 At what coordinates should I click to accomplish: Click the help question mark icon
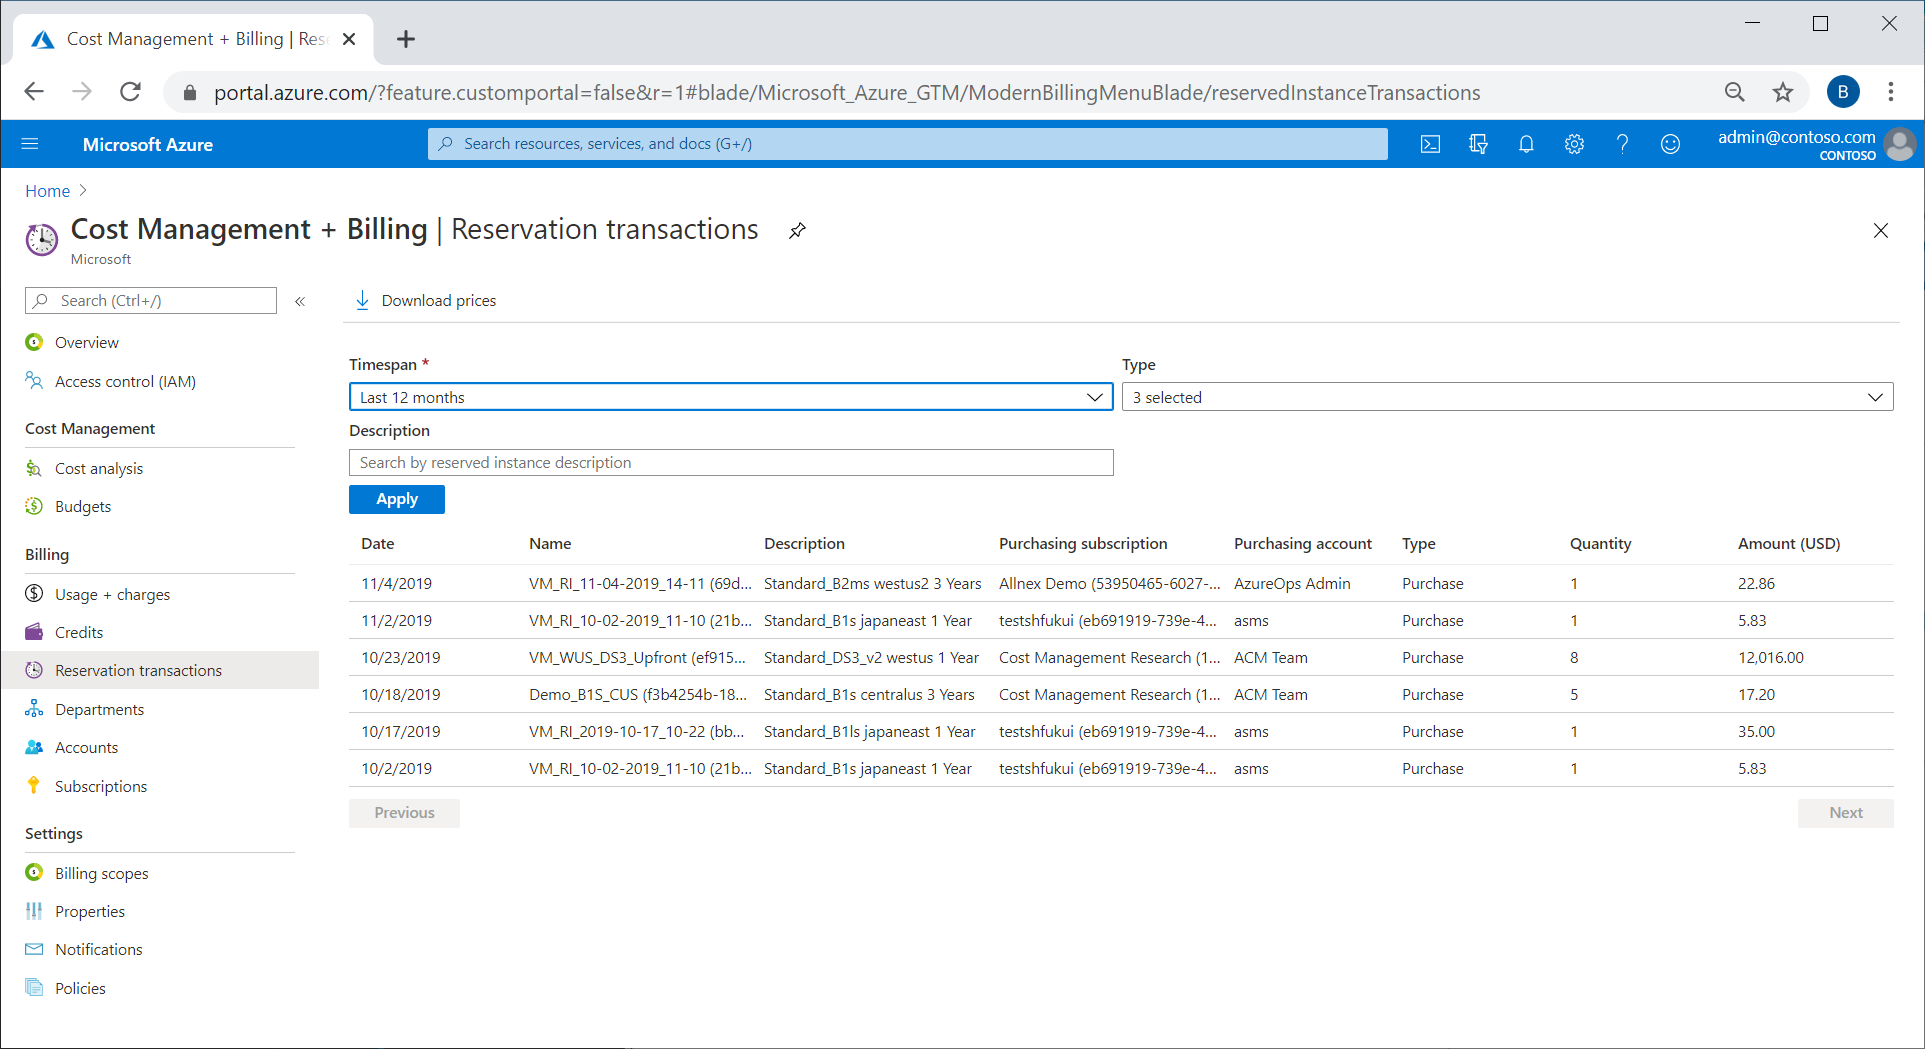tap(1622, 144)
